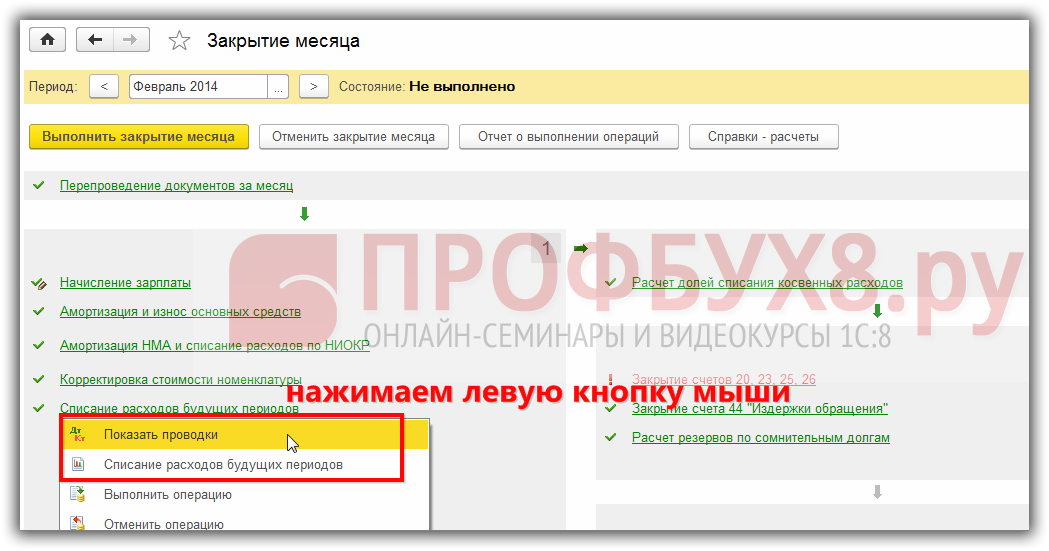
Task: Click the Период: label
Action: pos(53,87)
